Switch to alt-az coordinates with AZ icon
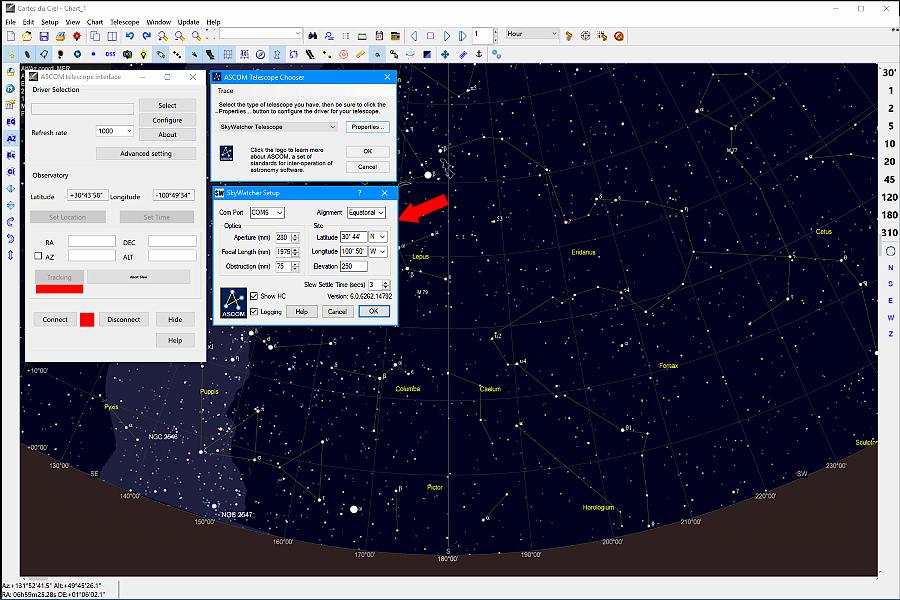The height and width of the screenshot is (600, 900). (11, 138)
